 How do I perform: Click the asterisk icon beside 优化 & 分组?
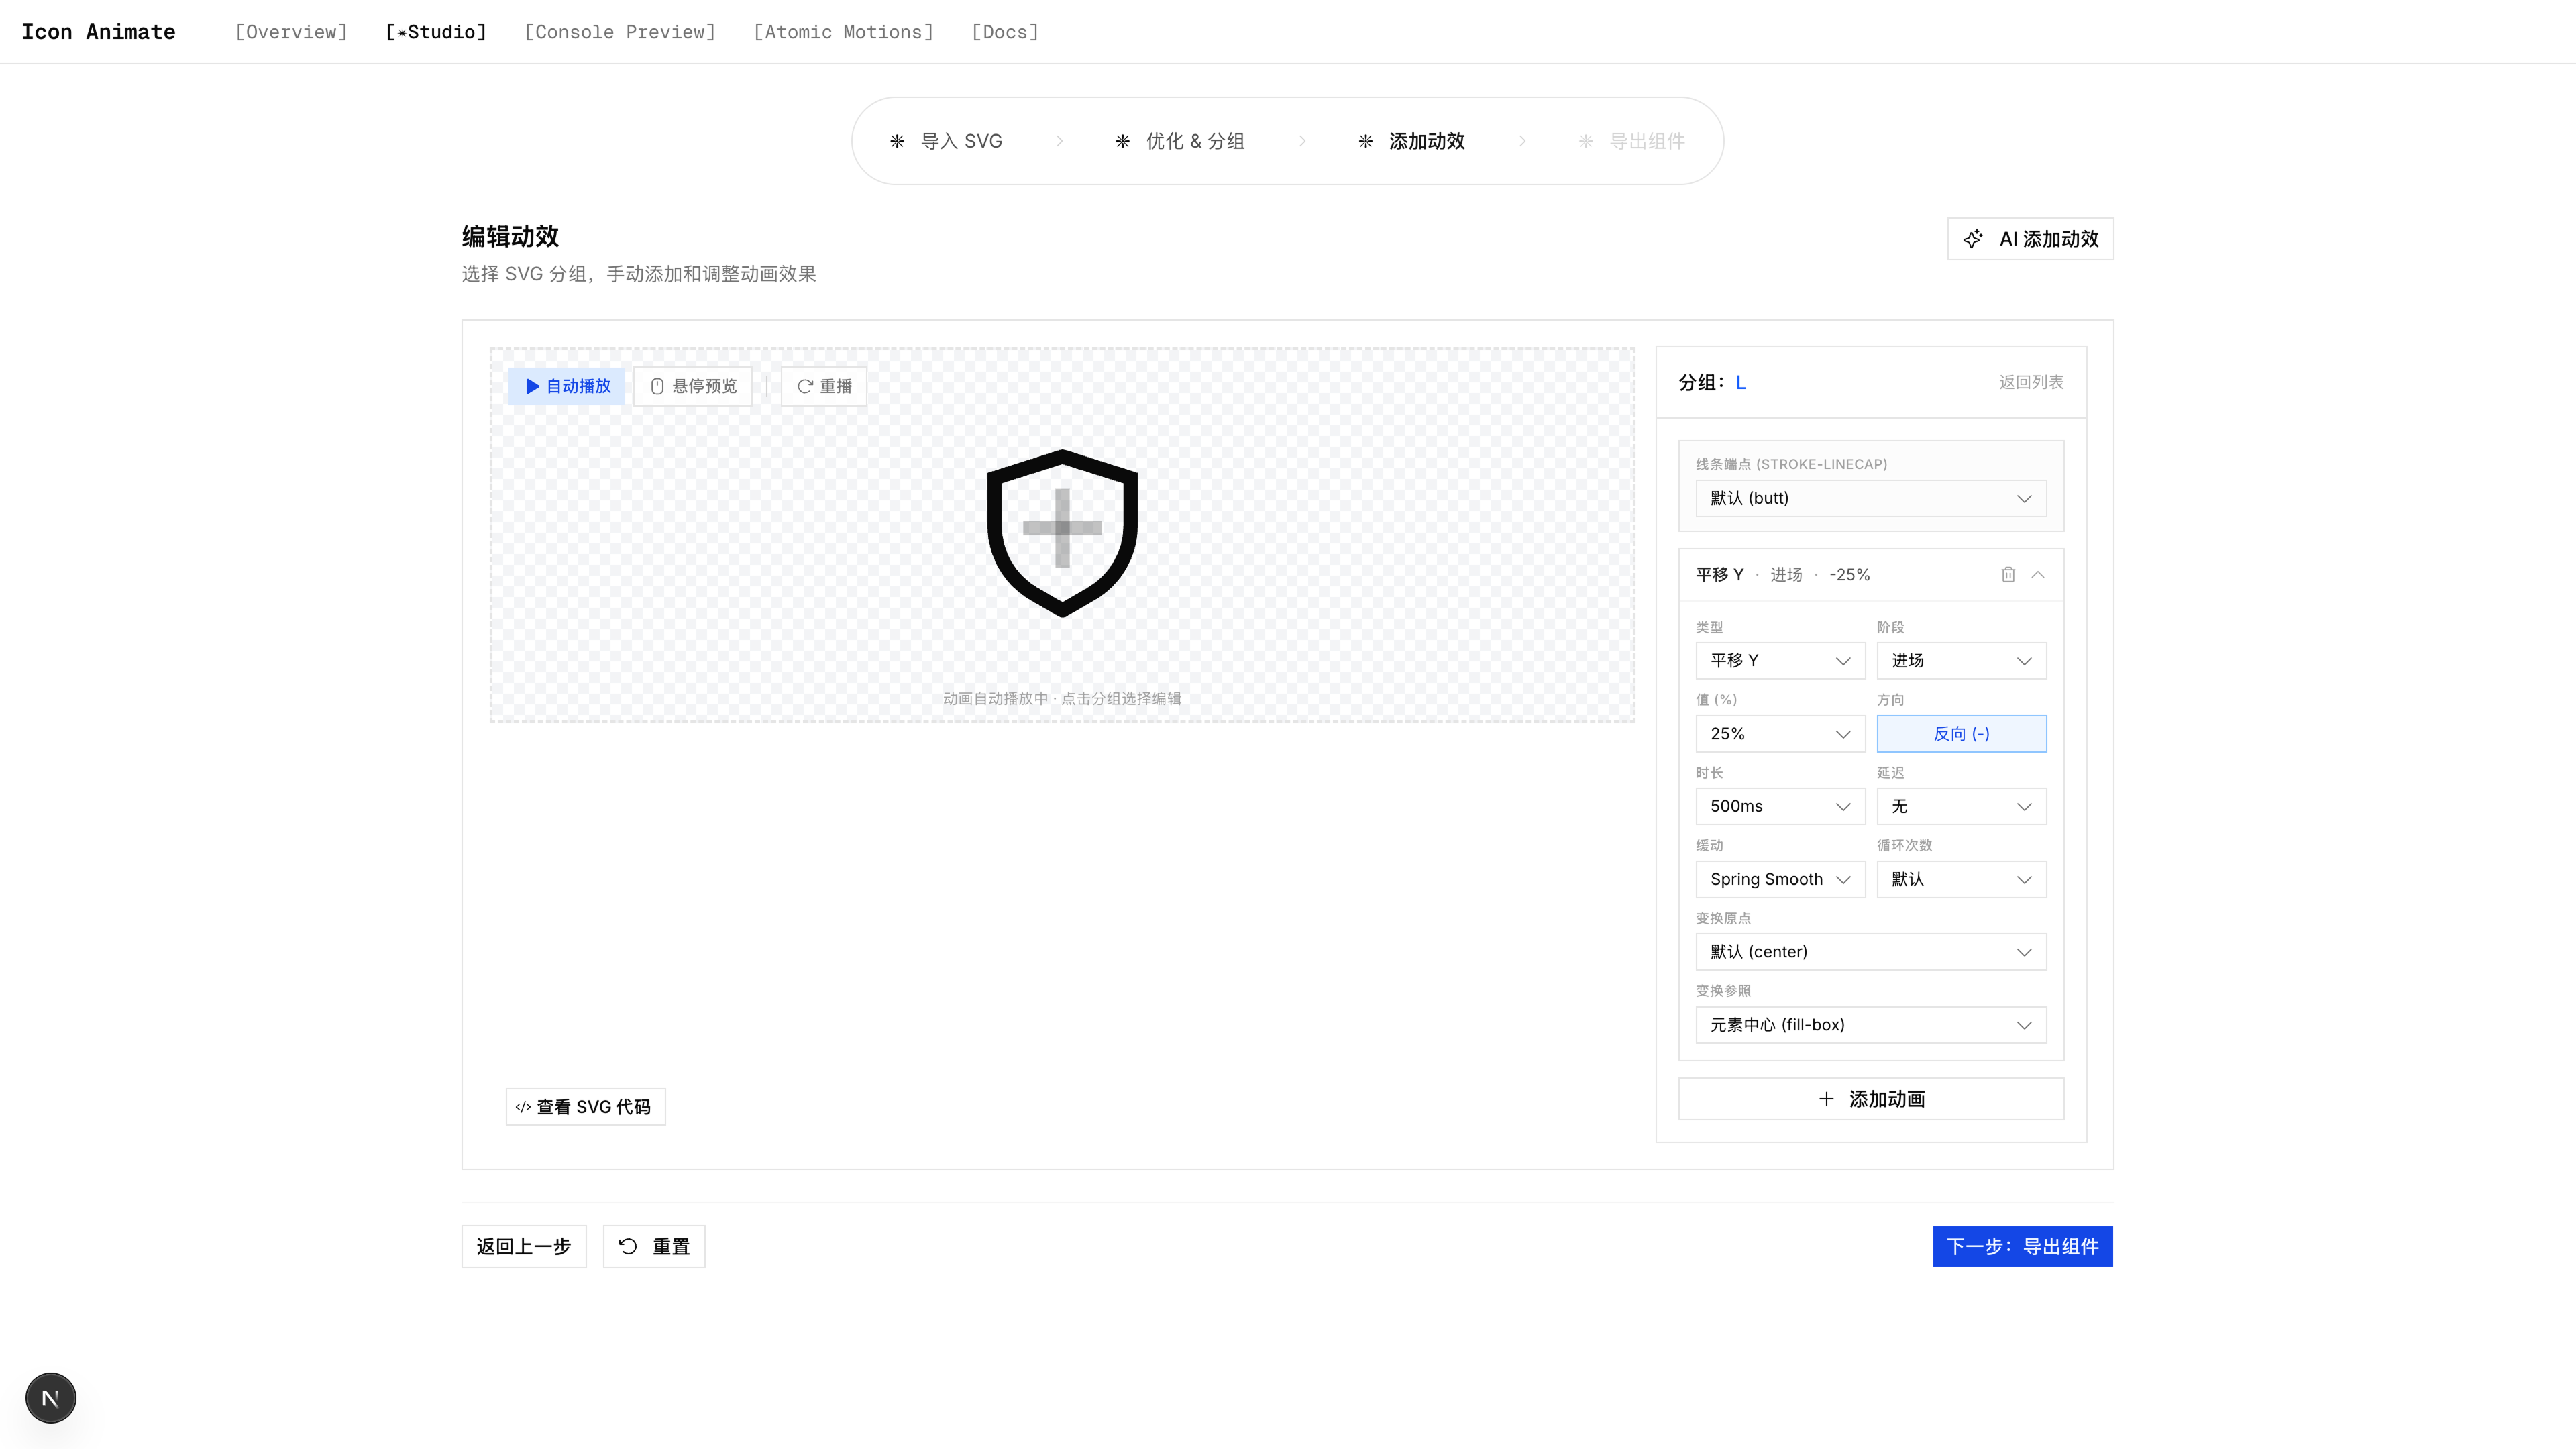click(x=1122, y=141)
